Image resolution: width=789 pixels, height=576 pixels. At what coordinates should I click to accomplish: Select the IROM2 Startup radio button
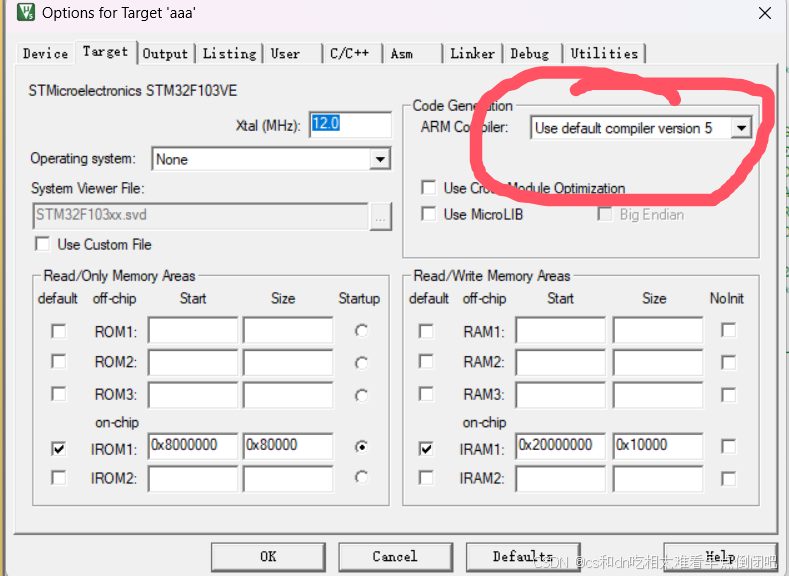pos(361,476)
